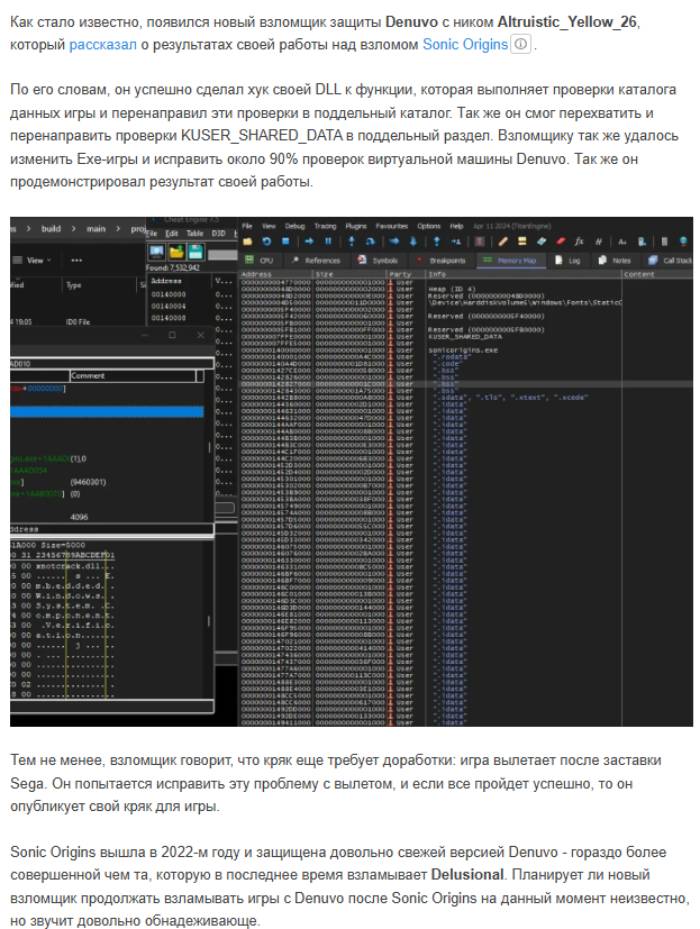
Task: Click the Run arrow icon in x64dbg toolbar
Action: click(309, 242)
